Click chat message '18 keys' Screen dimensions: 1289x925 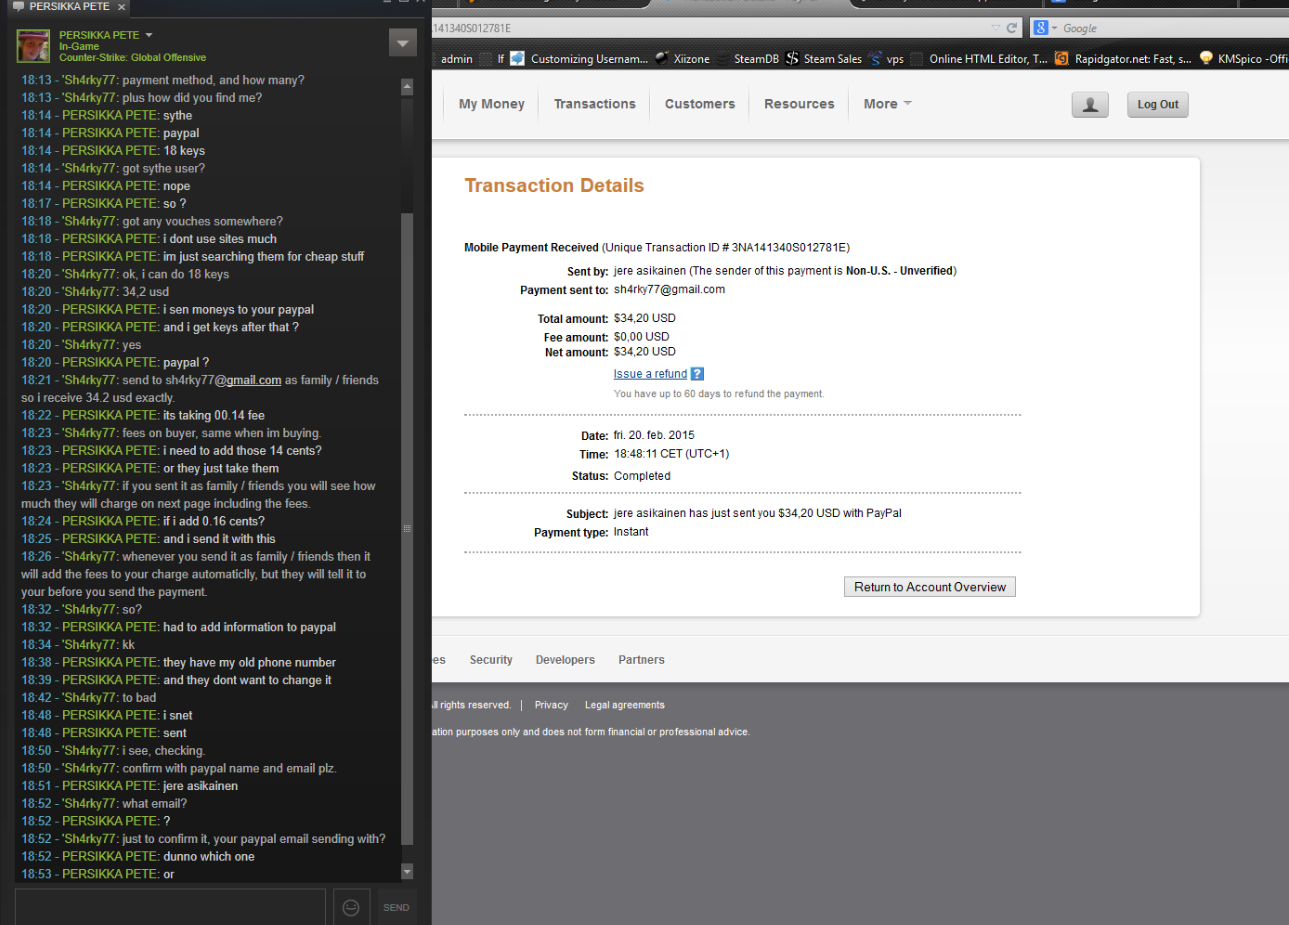184,151
